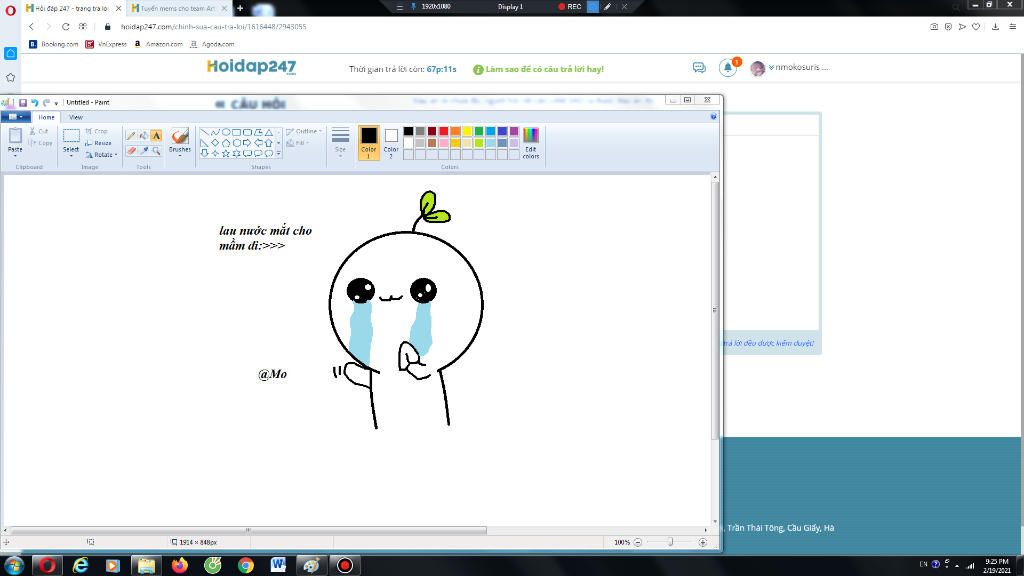Click the Zoom out minus button in Paint
Viewport: 1024px width, 576px height.
637,542
